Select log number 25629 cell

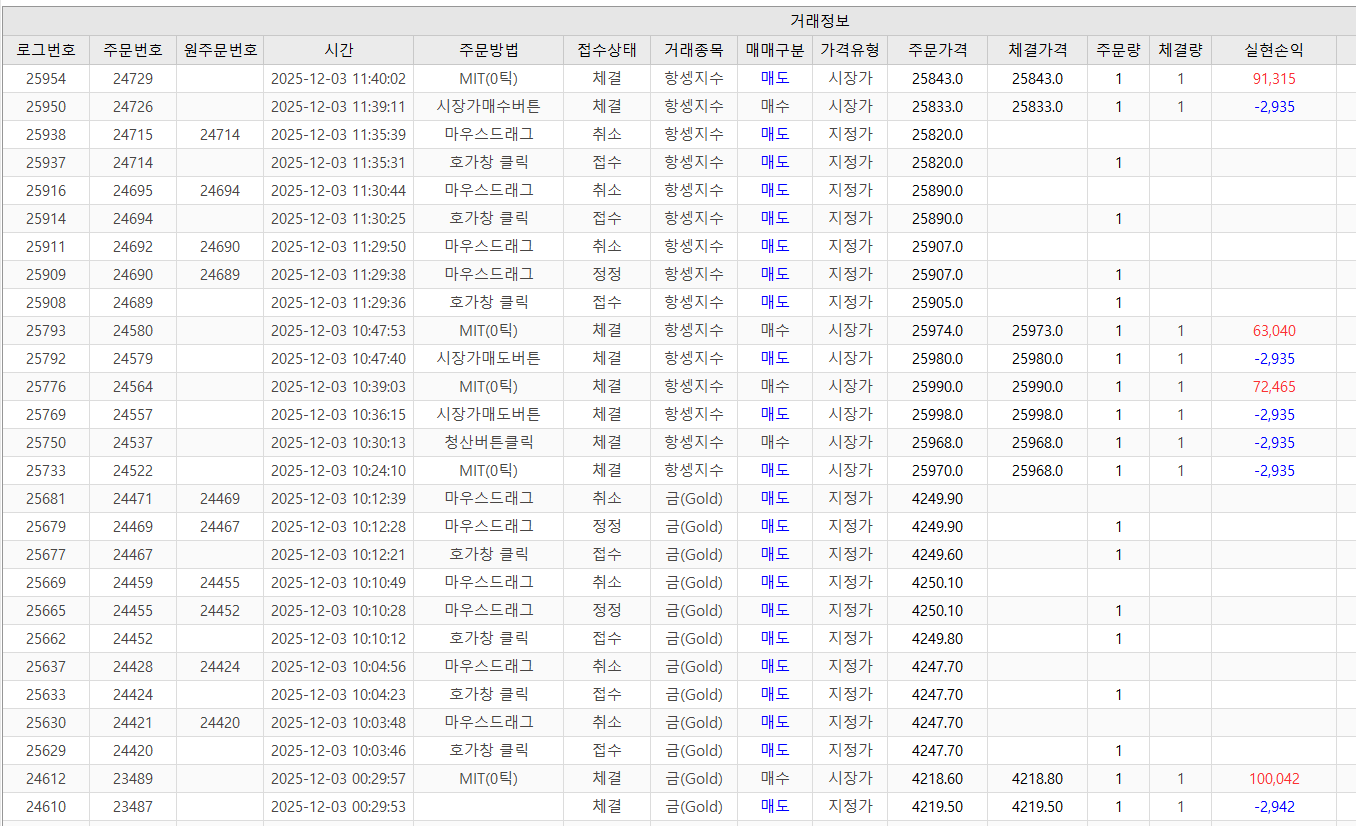point(46,750)
